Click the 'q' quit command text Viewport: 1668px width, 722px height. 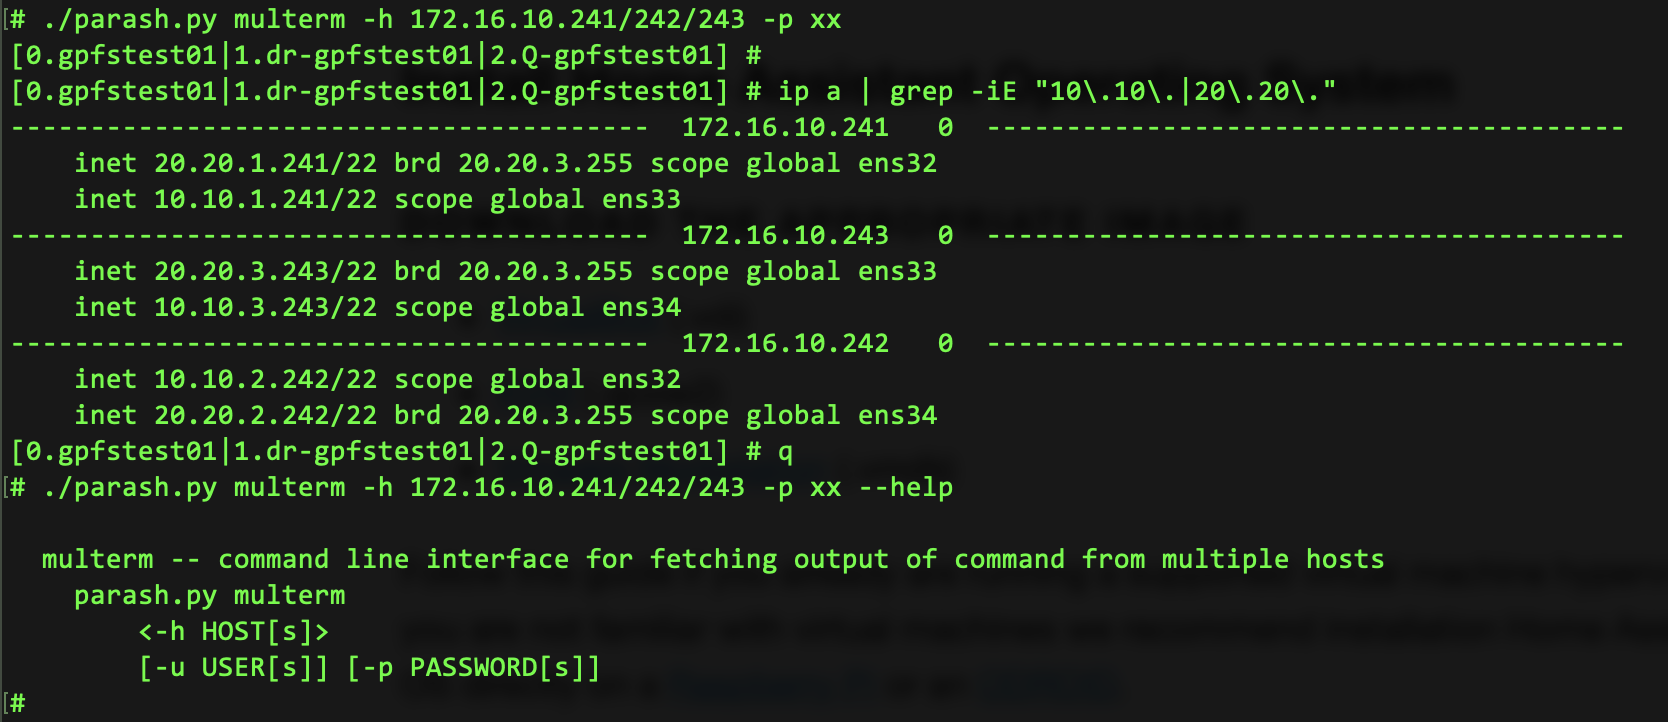(x=786, y=452)
